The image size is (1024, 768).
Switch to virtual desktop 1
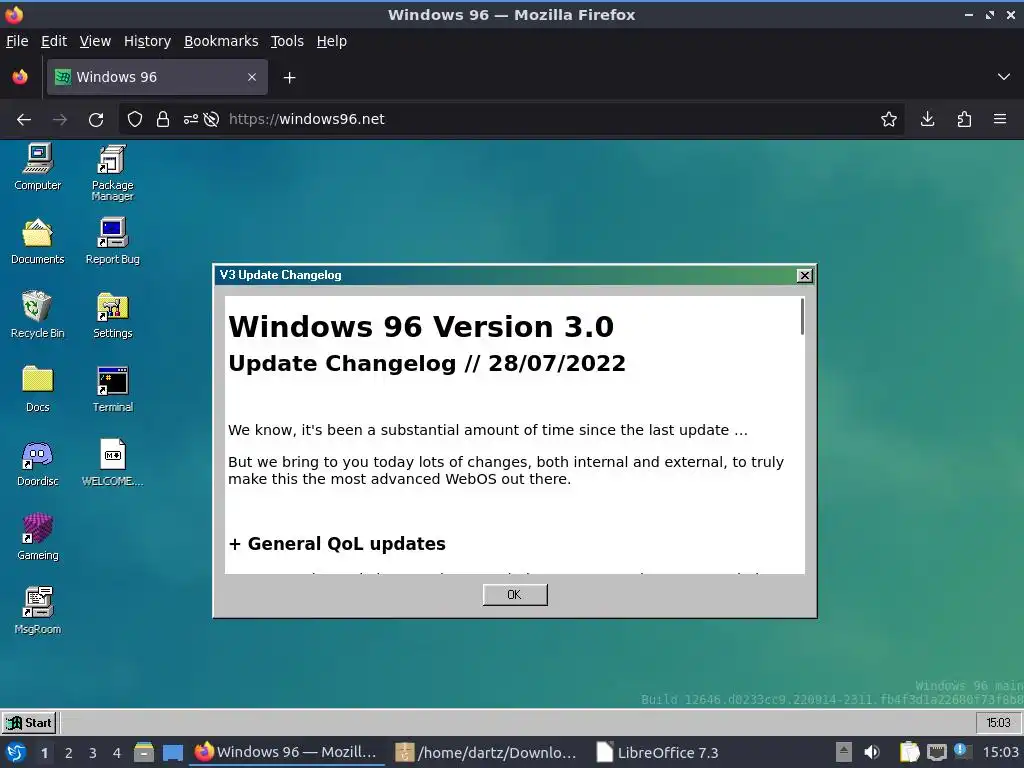tap(44, 753)
